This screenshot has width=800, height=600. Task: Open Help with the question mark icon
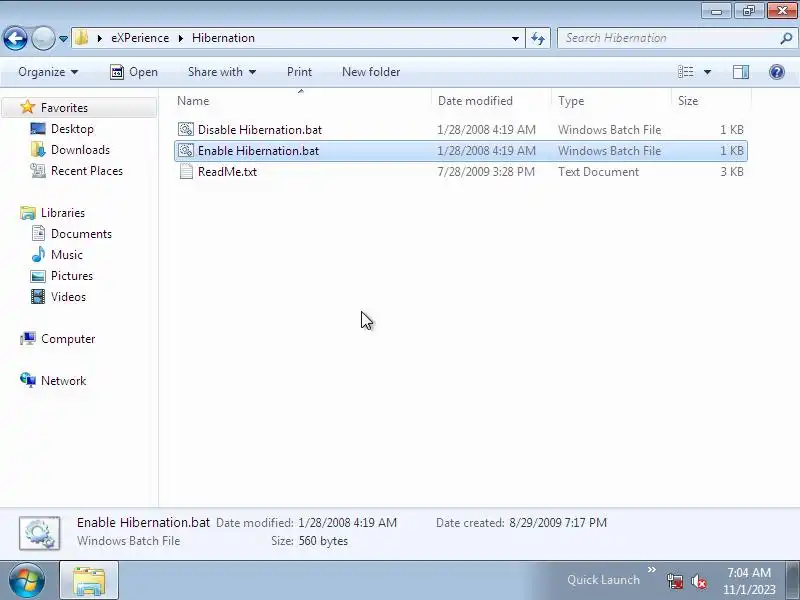click(777, 72)
